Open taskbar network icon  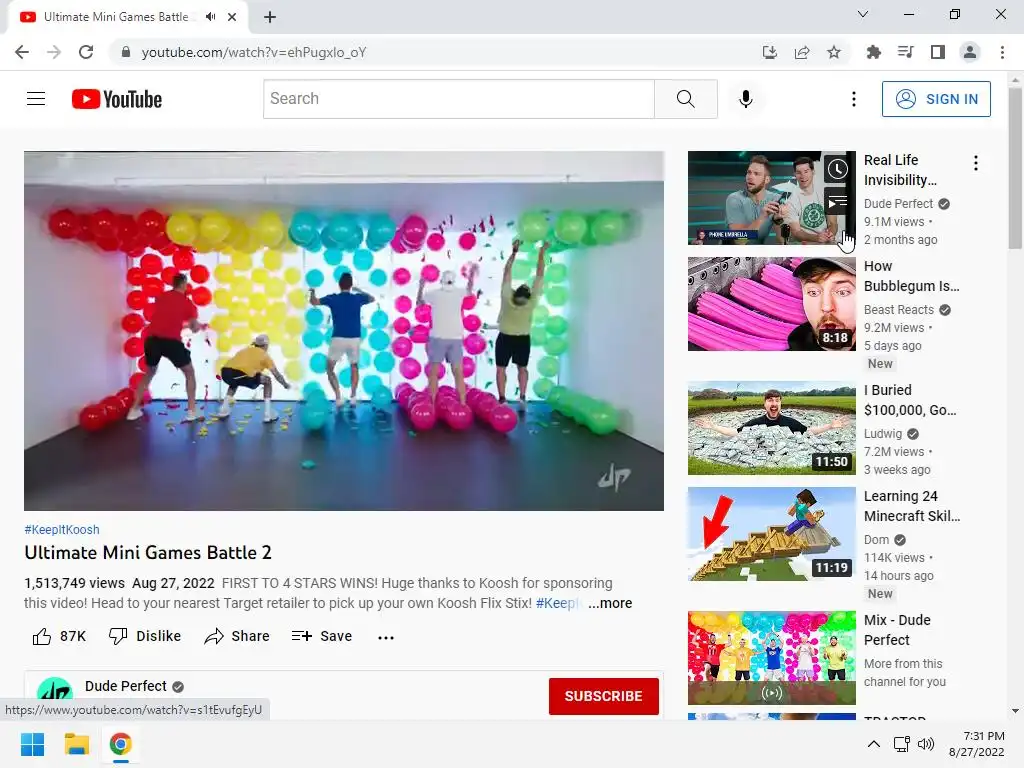click(902, 744)
